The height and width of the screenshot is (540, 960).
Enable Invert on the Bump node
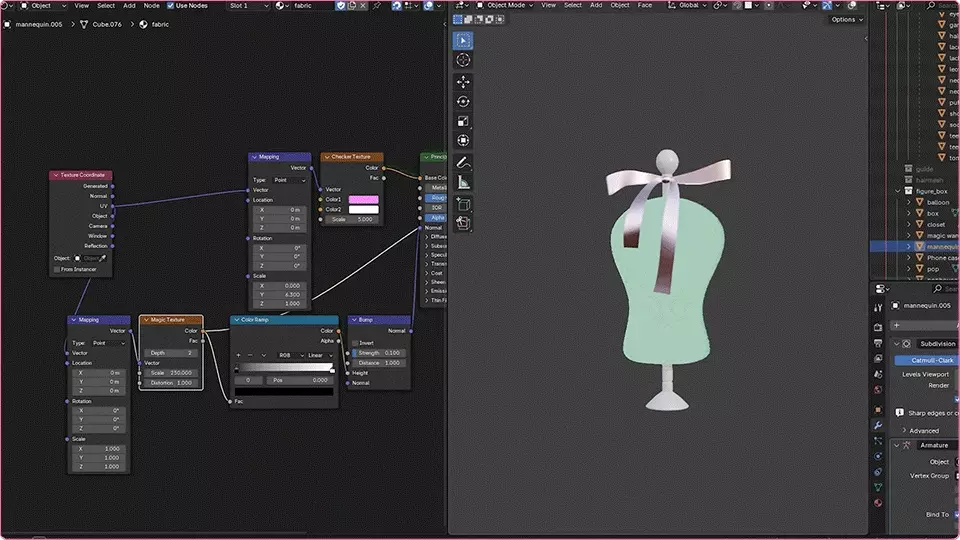tap(355, 343)
